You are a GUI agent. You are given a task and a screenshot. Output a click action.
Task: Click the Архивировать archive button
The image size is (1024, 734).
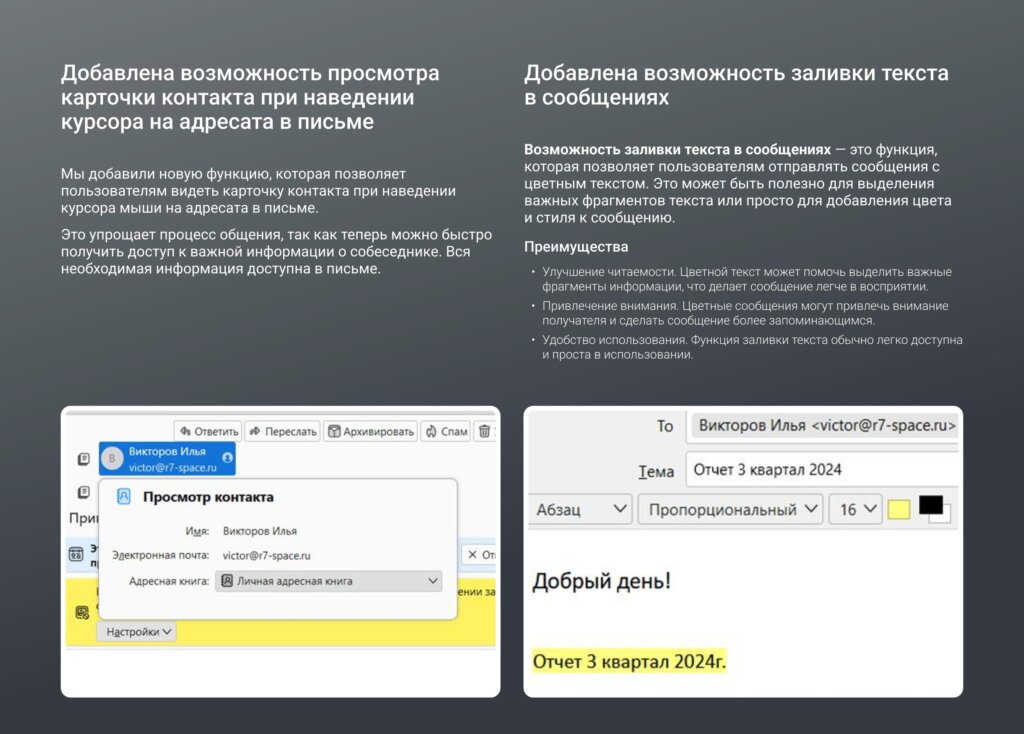370,432
